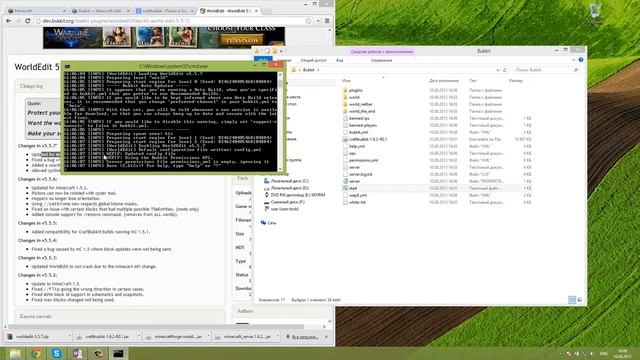Open Chrome from the taskbar
The image size is (640, 360).
coord(36,353)
